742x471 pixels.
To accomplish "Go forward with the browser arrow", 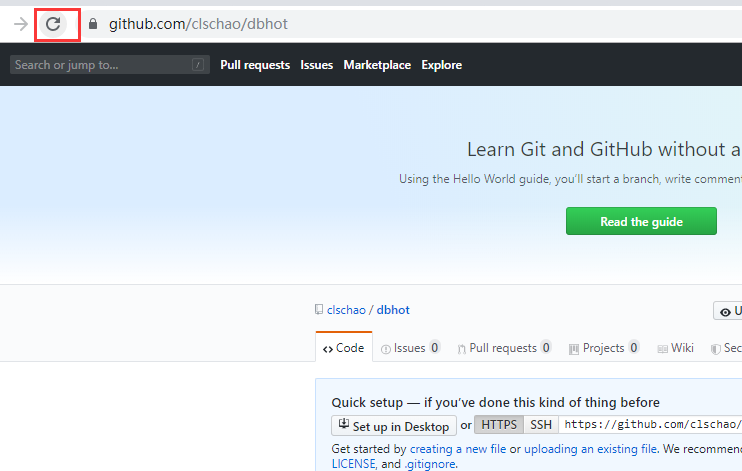I will coord(21,24).
